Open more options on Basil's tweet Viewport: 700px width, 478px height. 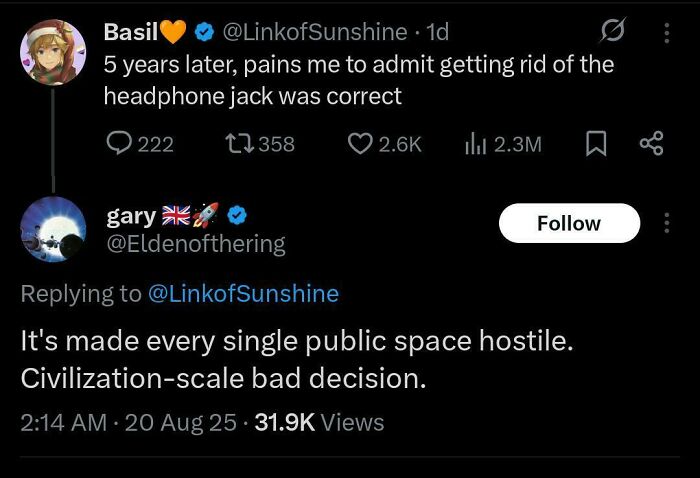[667, 33]
